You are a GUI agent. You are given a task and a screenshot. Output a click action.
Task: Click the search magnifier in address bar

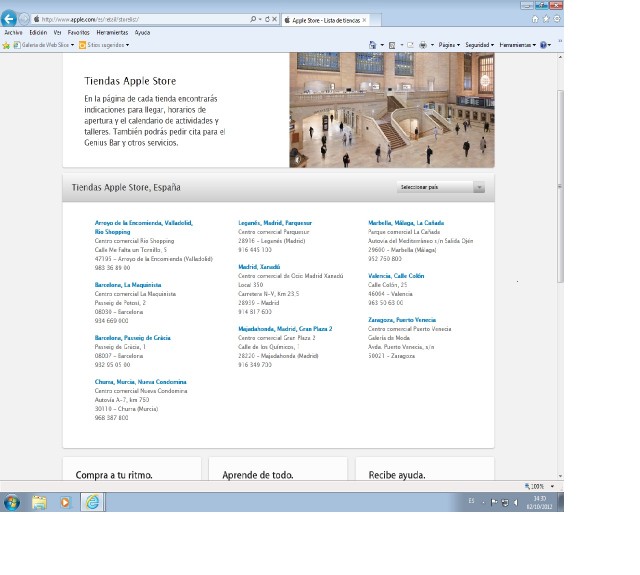pos(253,19)
